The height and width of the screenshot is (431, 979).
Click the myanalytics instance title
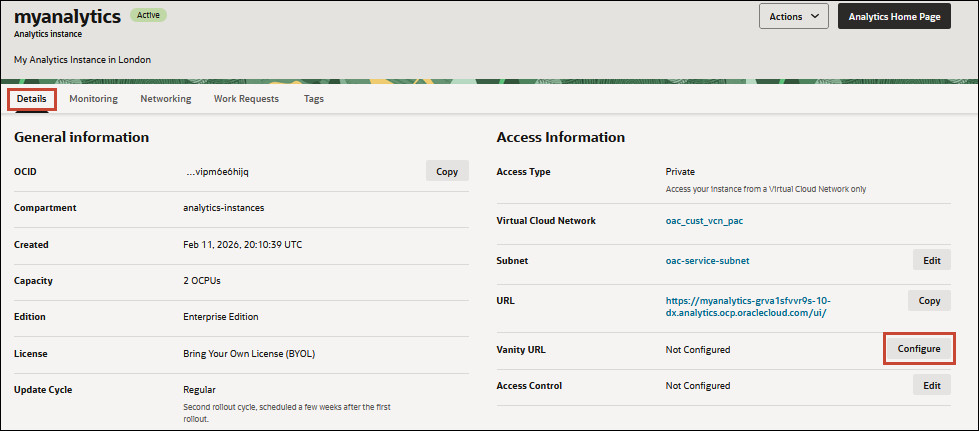point(67,16)
